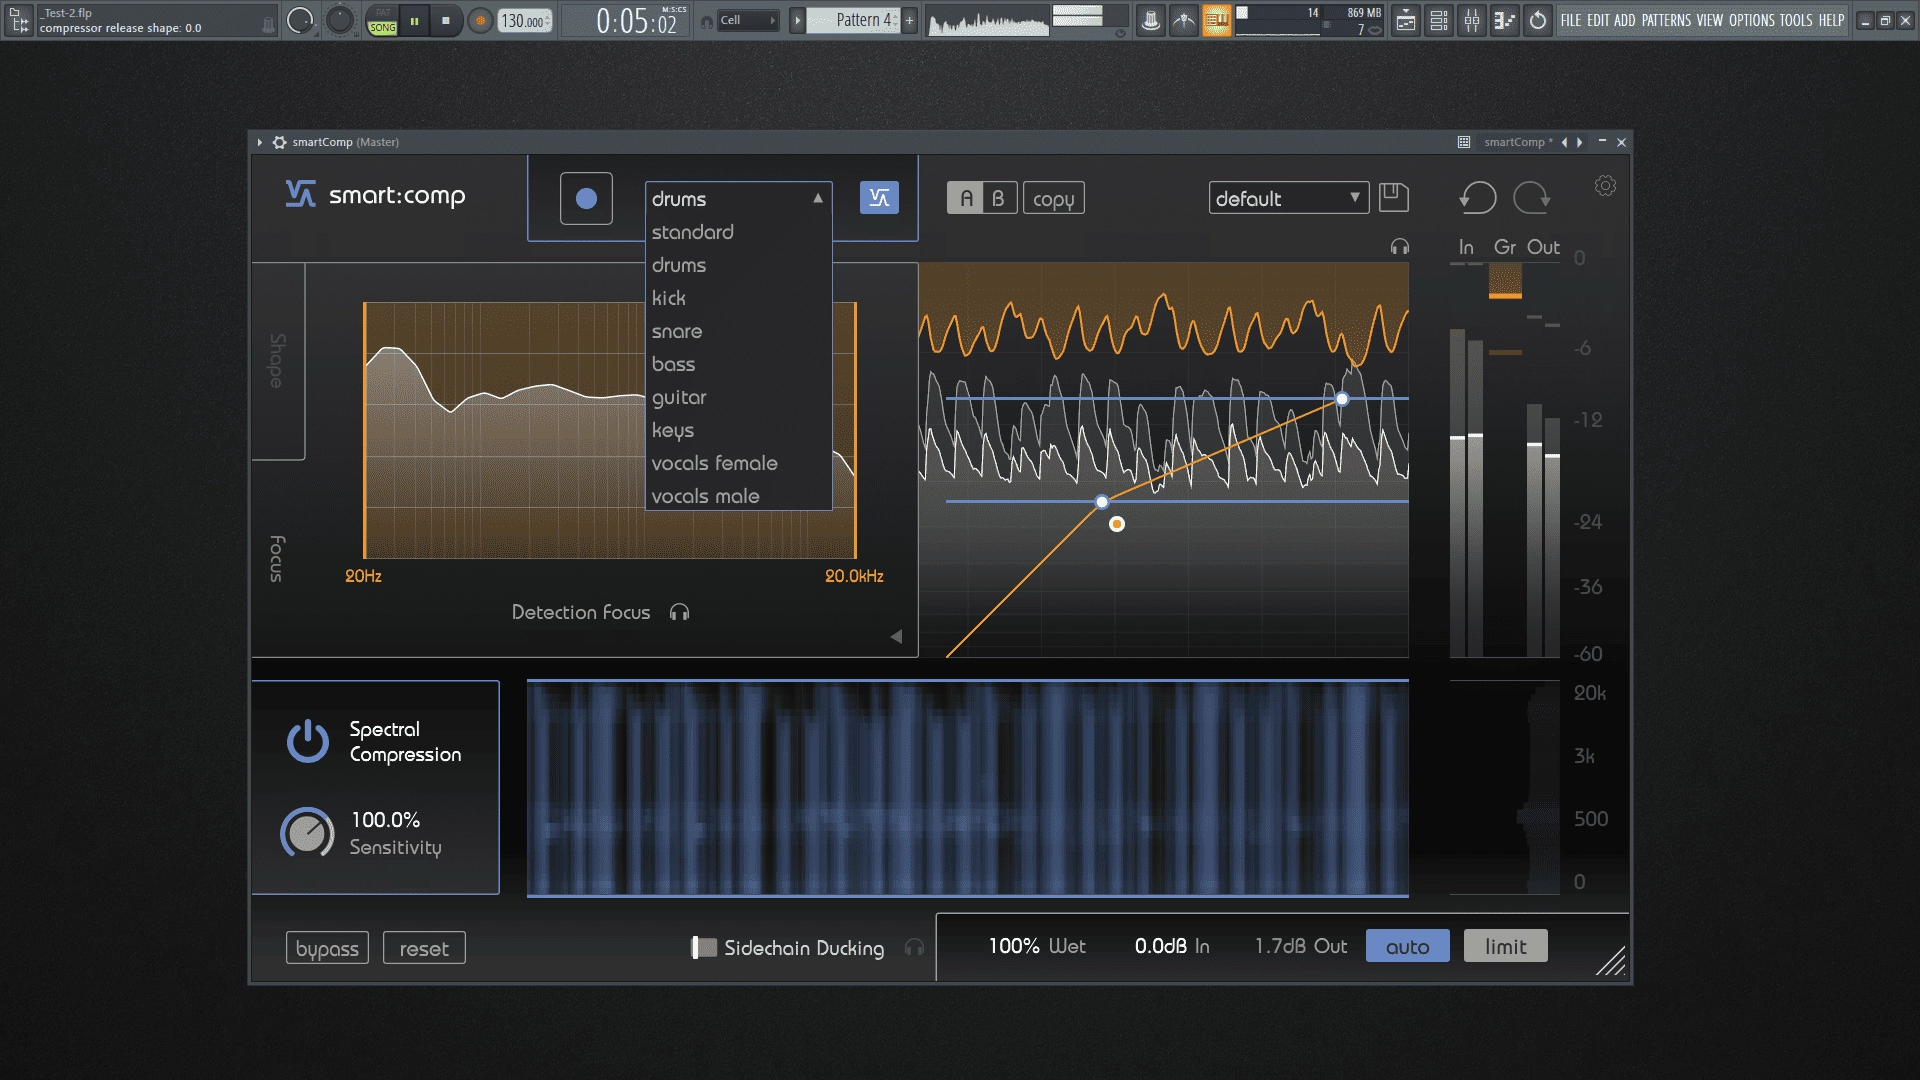The image size is (1920, 1080).
Task: Click the orange knee handle on curve
Action: click(x=1117, y=524)
